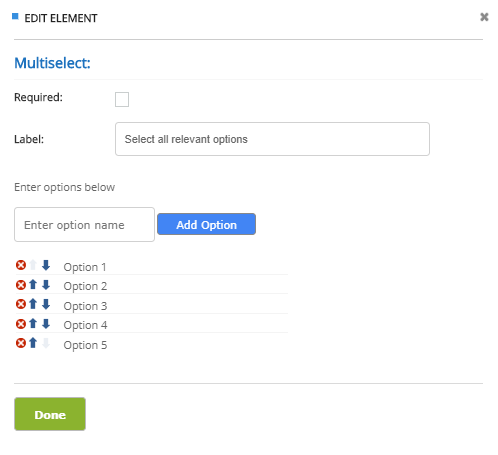This screenshot has height=455, width=498.
Task: Move Option 2 up with arrow
Action: pos(33,285)
